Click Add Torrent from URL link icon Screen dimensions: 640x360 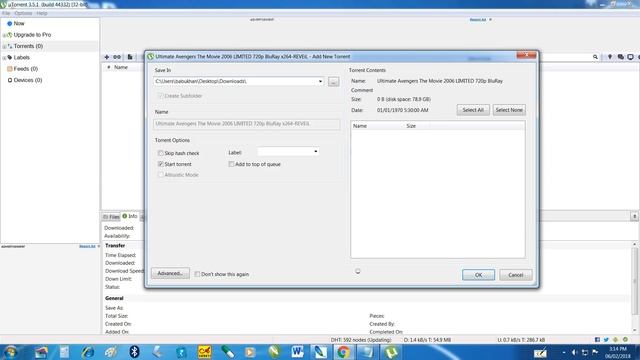tap(117, 57)
